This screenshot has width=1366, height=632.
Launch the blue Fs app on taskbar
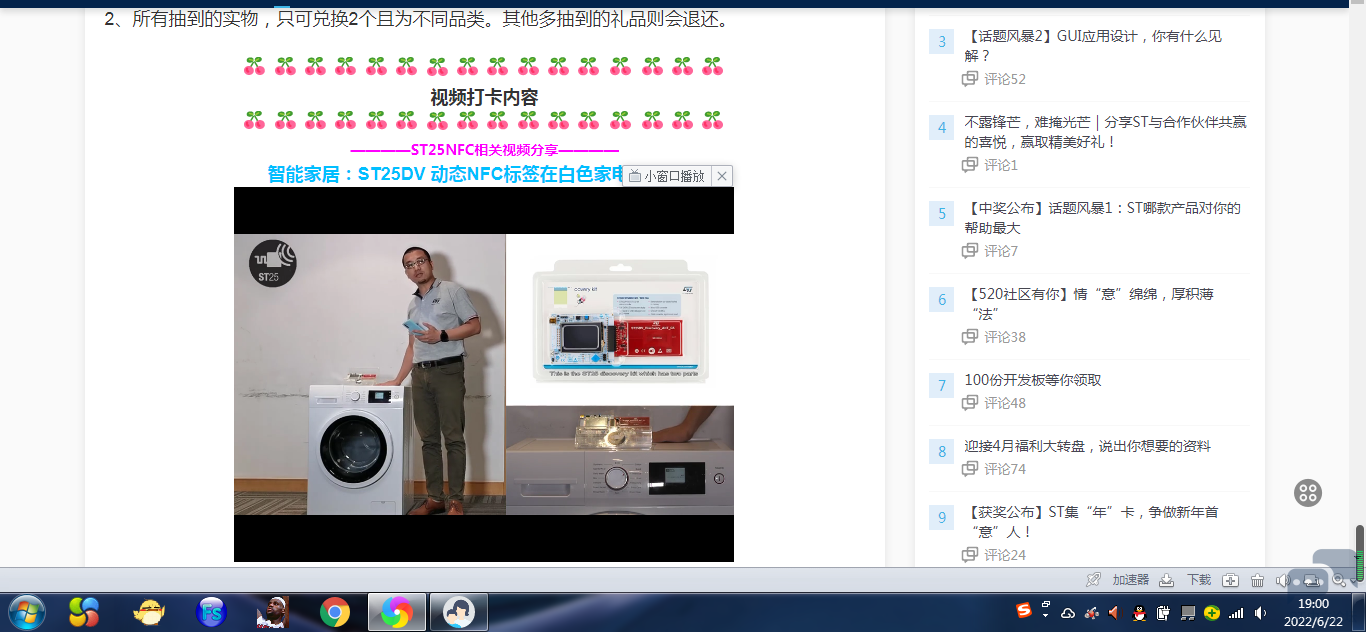click(211, 611)
